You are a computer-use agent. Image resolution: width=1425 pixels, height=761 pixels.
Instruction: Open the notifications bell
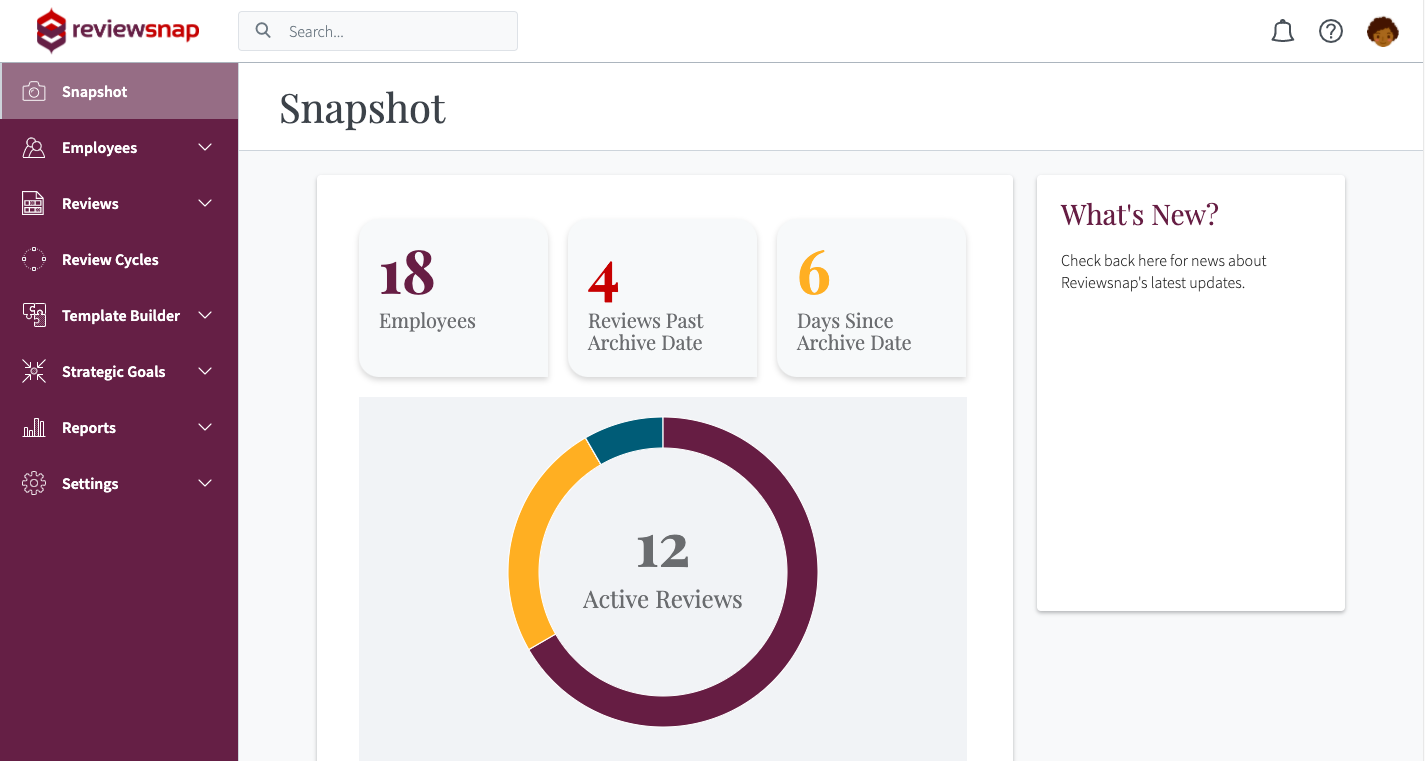[1282, 32]
